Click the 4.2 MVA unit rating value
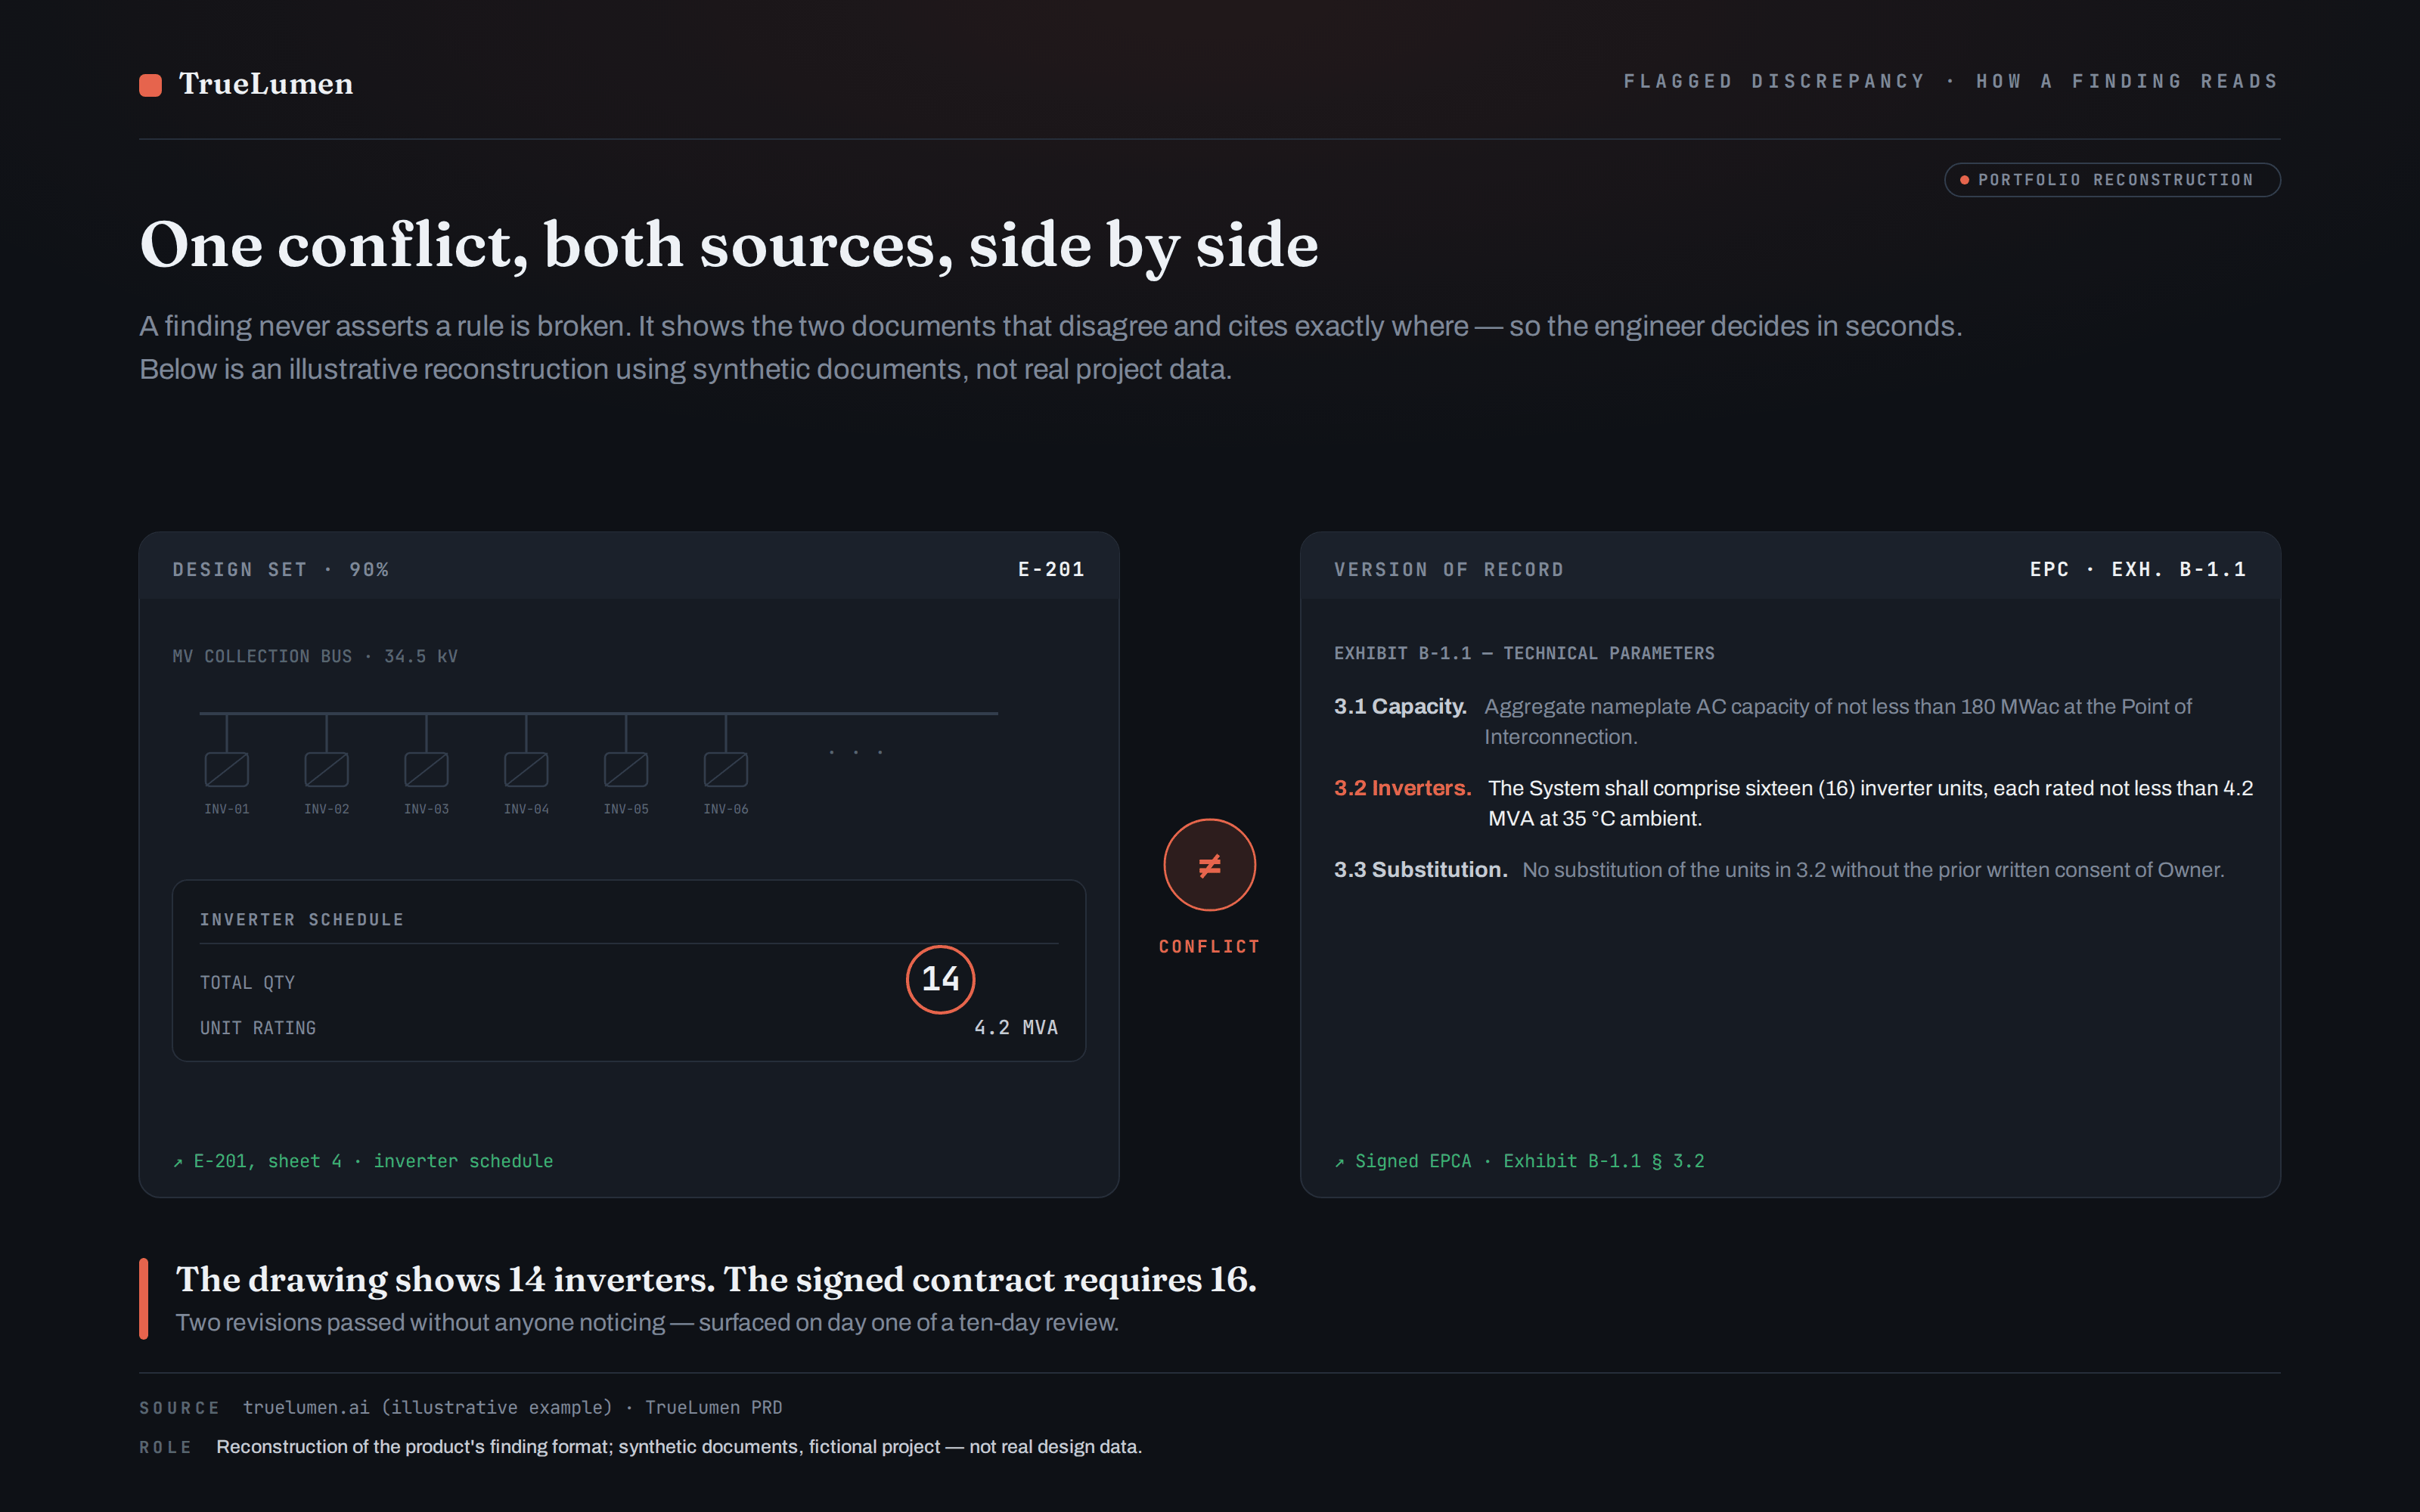Viewport: 2420px width, 1512px height. [x=1016, y=1028]
